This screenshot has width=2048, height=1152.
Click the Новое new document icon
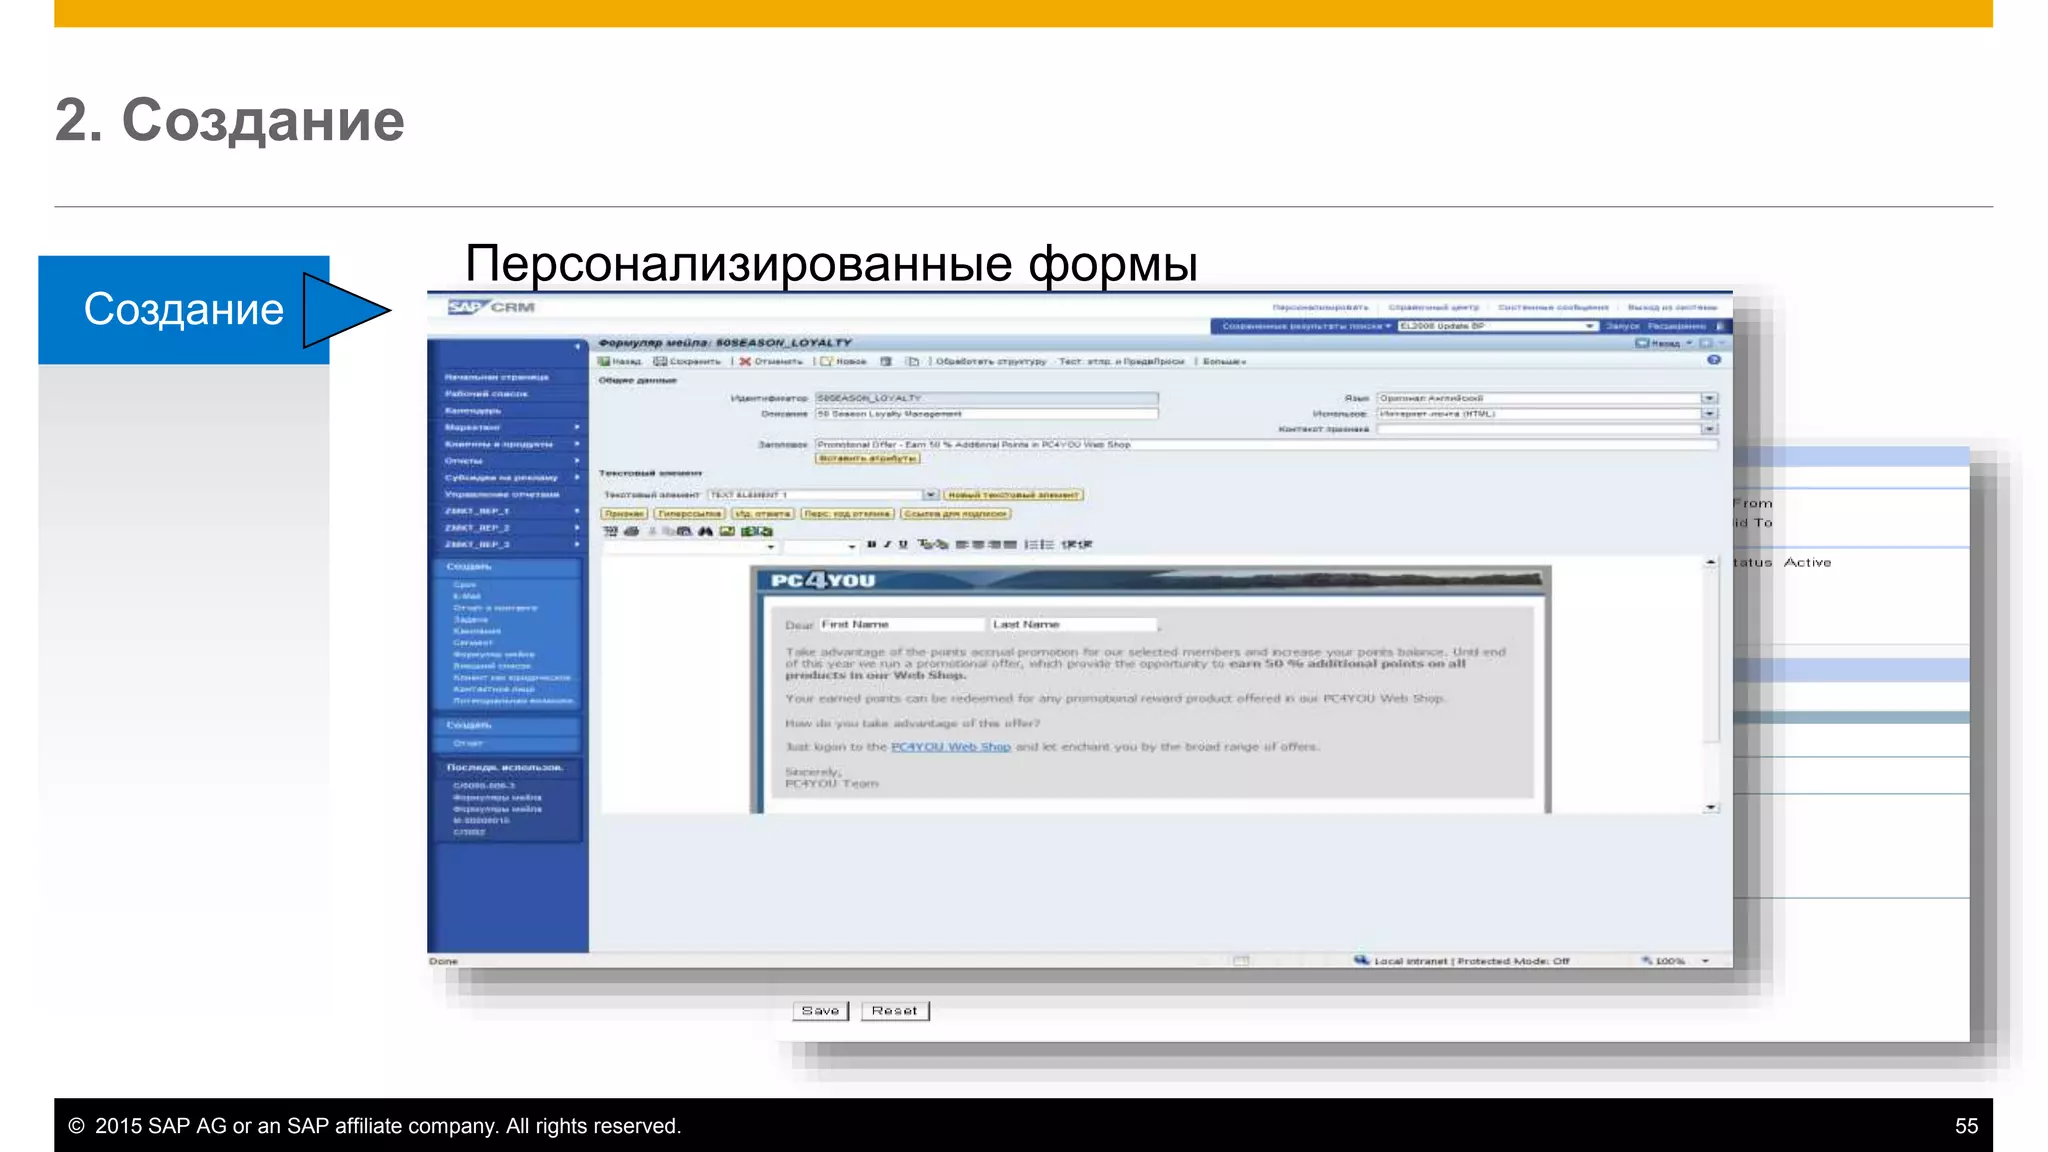pyautogui.click(x=827, y=361)
